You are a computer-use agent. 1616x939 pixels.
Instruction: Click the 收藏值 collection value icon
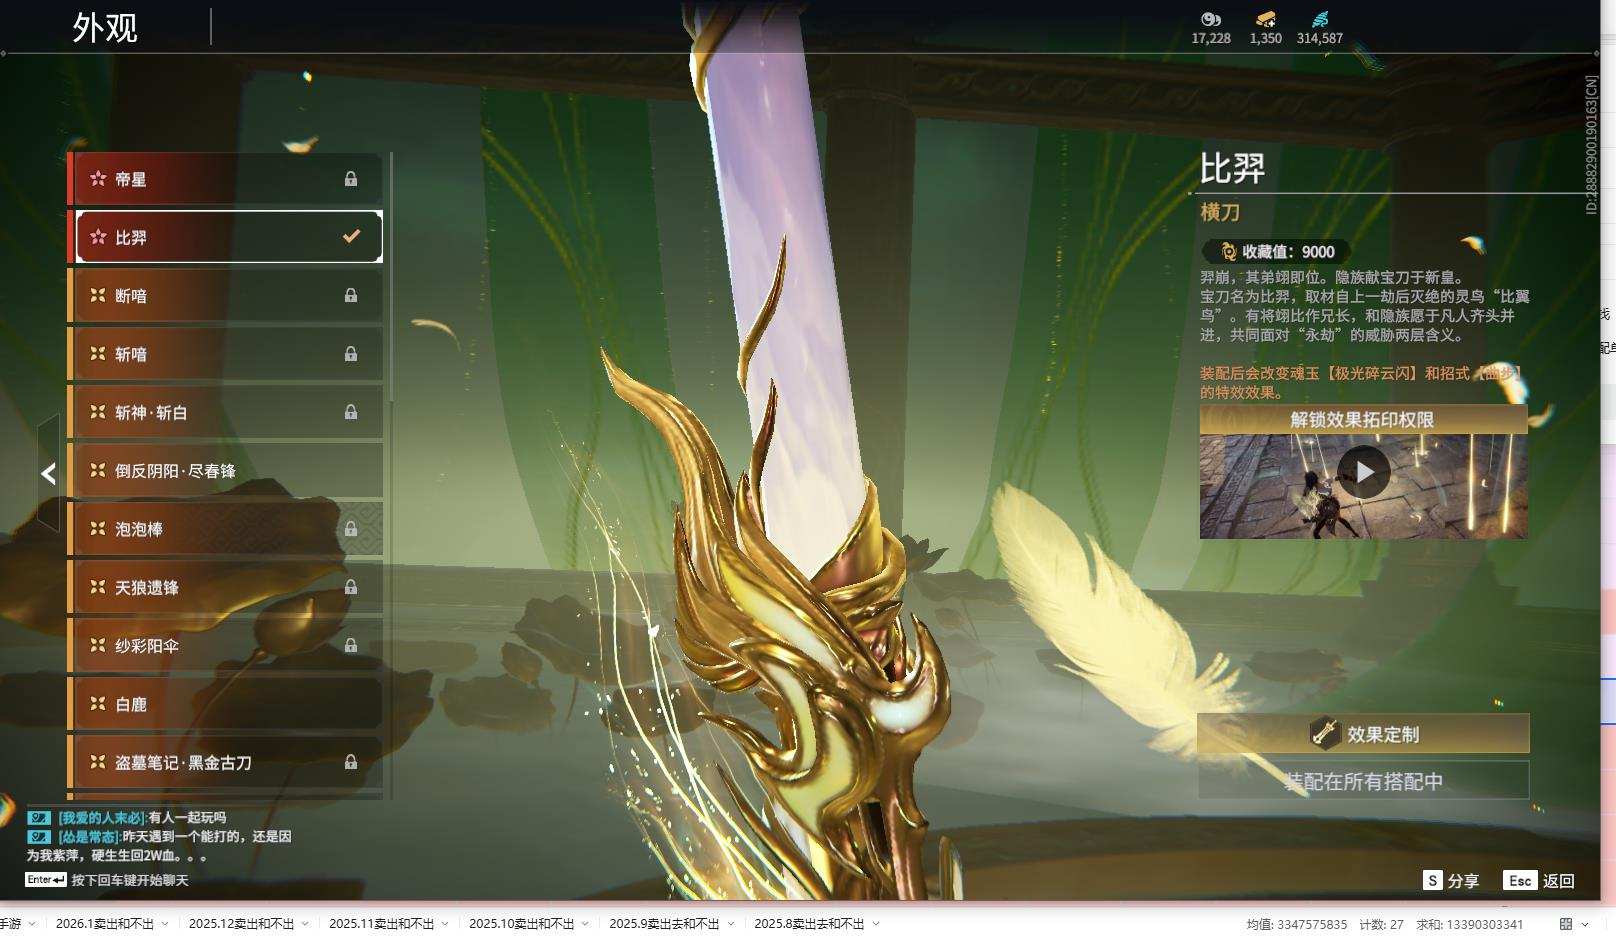[1227, 252]
